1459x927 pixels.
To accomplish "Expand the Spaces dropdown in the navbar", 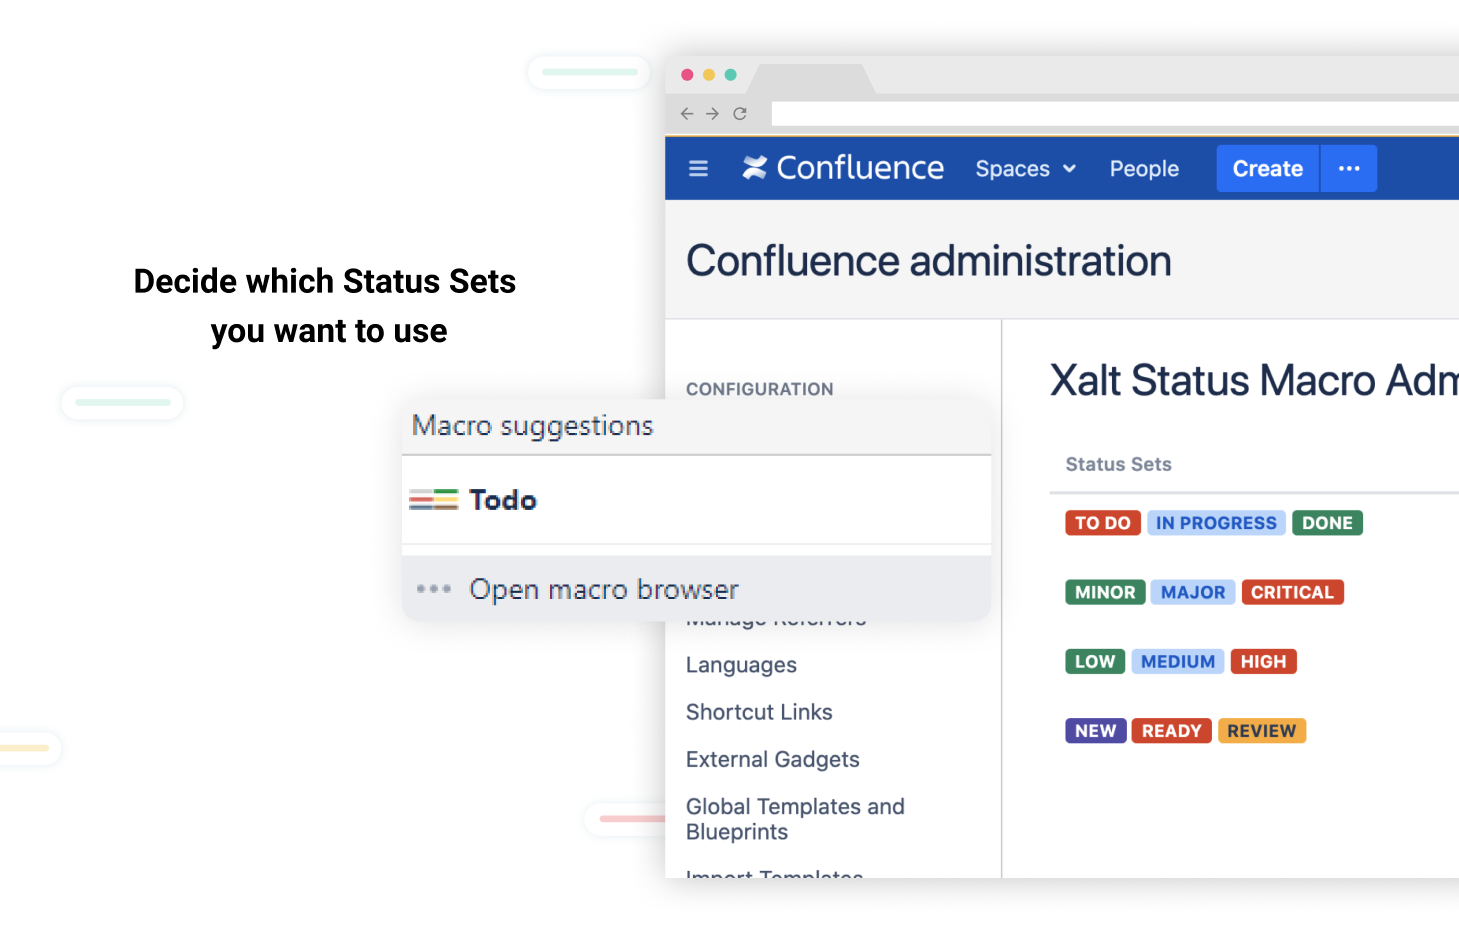I will pos(1024,169).
